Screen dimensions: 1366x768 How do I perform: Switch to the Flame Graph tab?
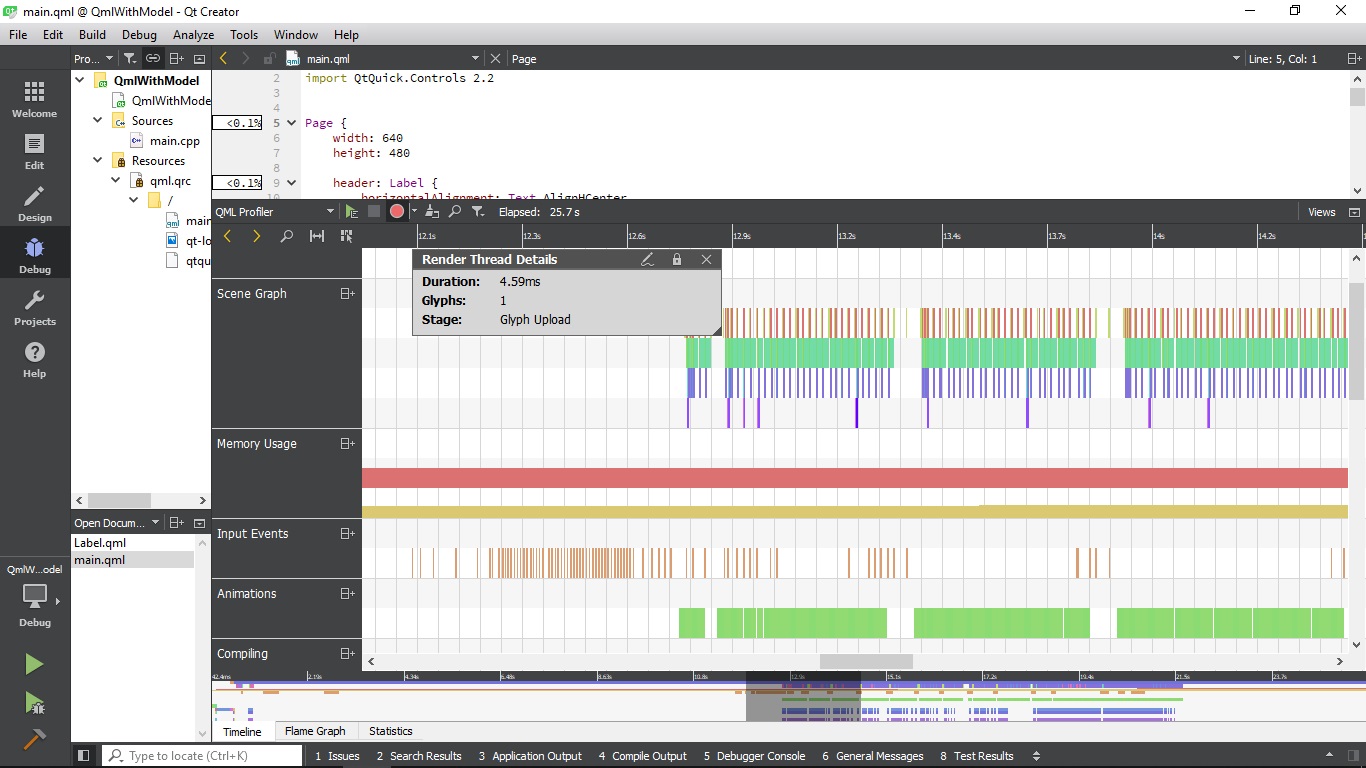click(x=315, y=731)
